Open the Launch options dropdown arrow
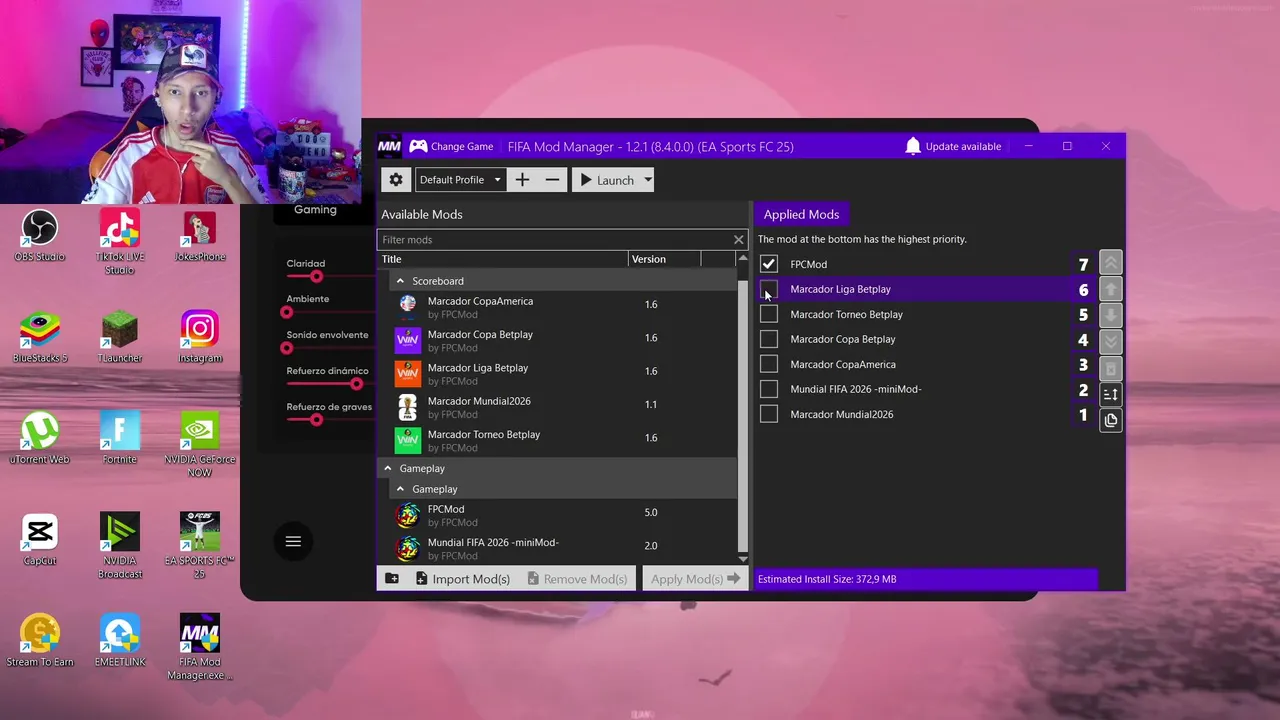Image resolution: width=1280 pixels, height=720 pixels. pyautogui.click(x=648, y=180)
